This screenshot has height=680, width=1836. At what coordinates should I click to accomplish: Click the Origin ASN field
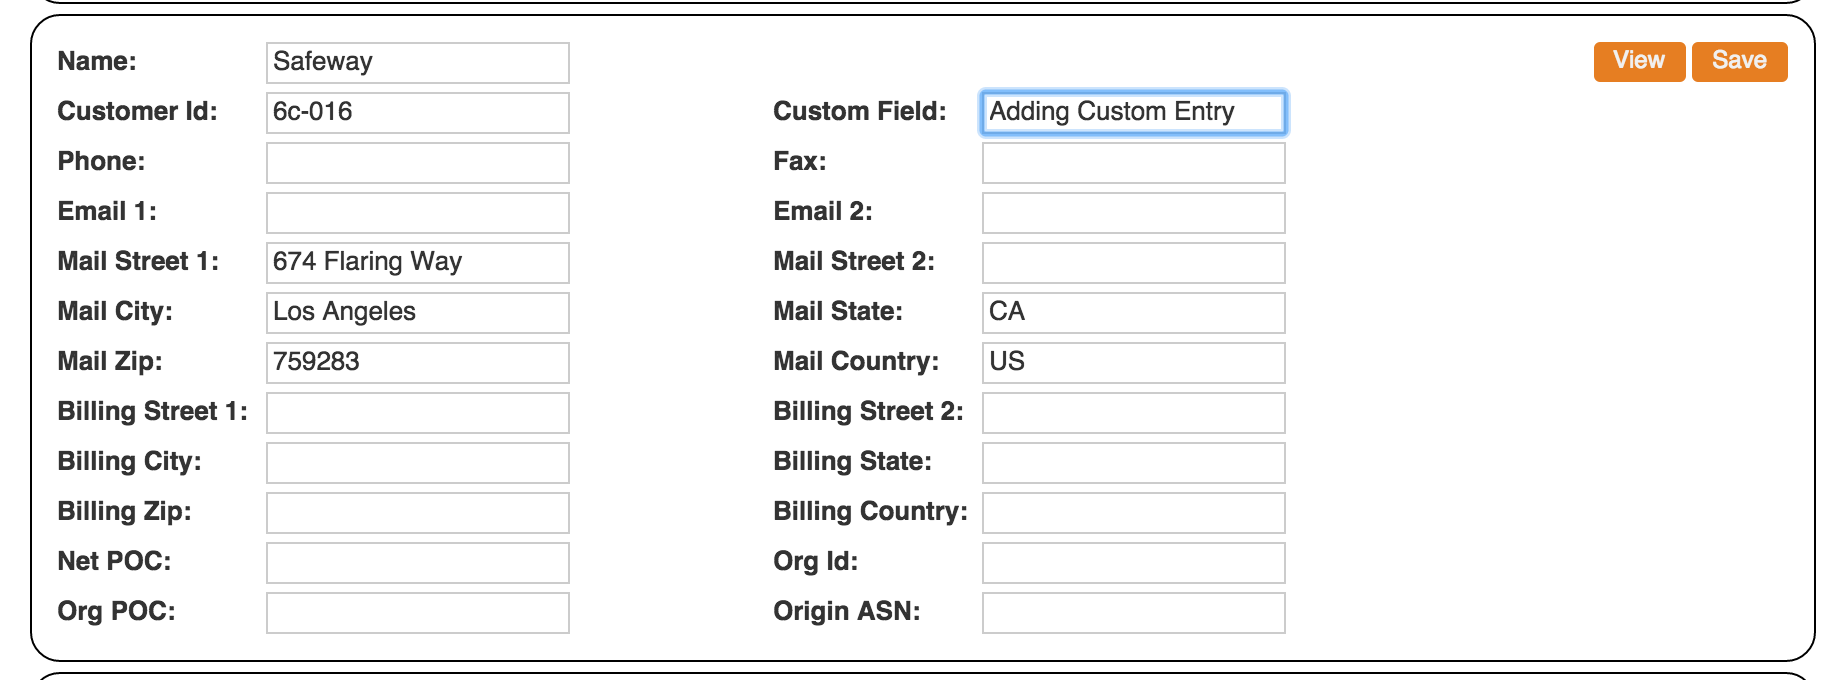coord(1133,612)
